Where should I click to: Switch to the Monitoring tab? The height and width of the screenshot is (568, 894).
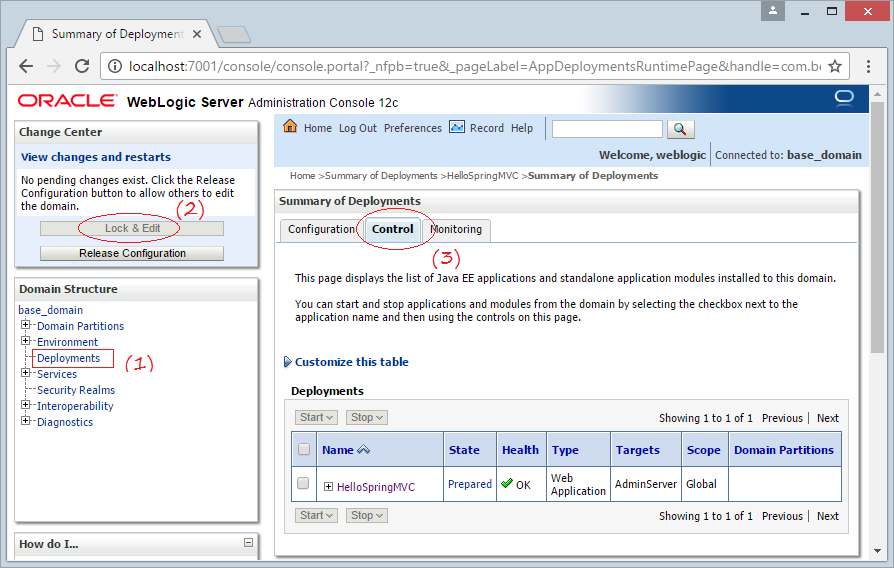[x=456, y=229]
